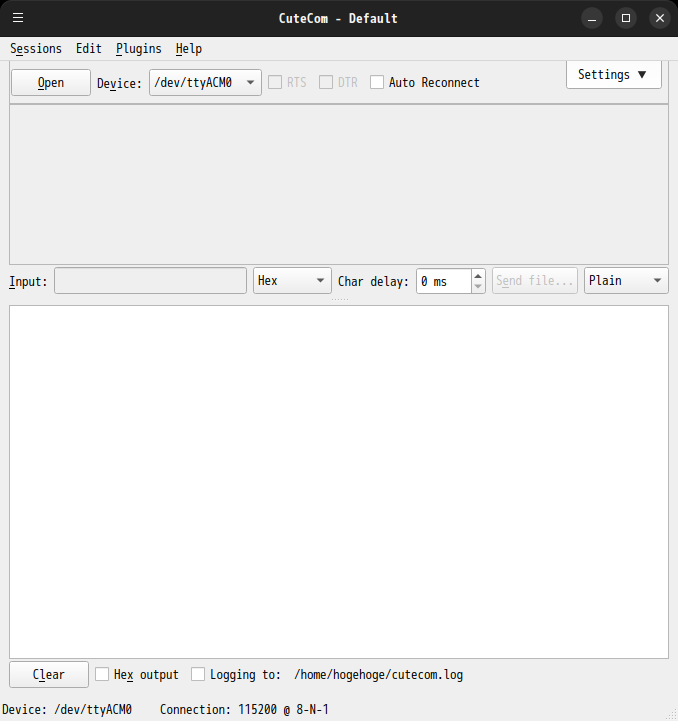Open the Plugins menu
Image resolution: width=678 pixels, height=721 pixels.
(138, 49)
